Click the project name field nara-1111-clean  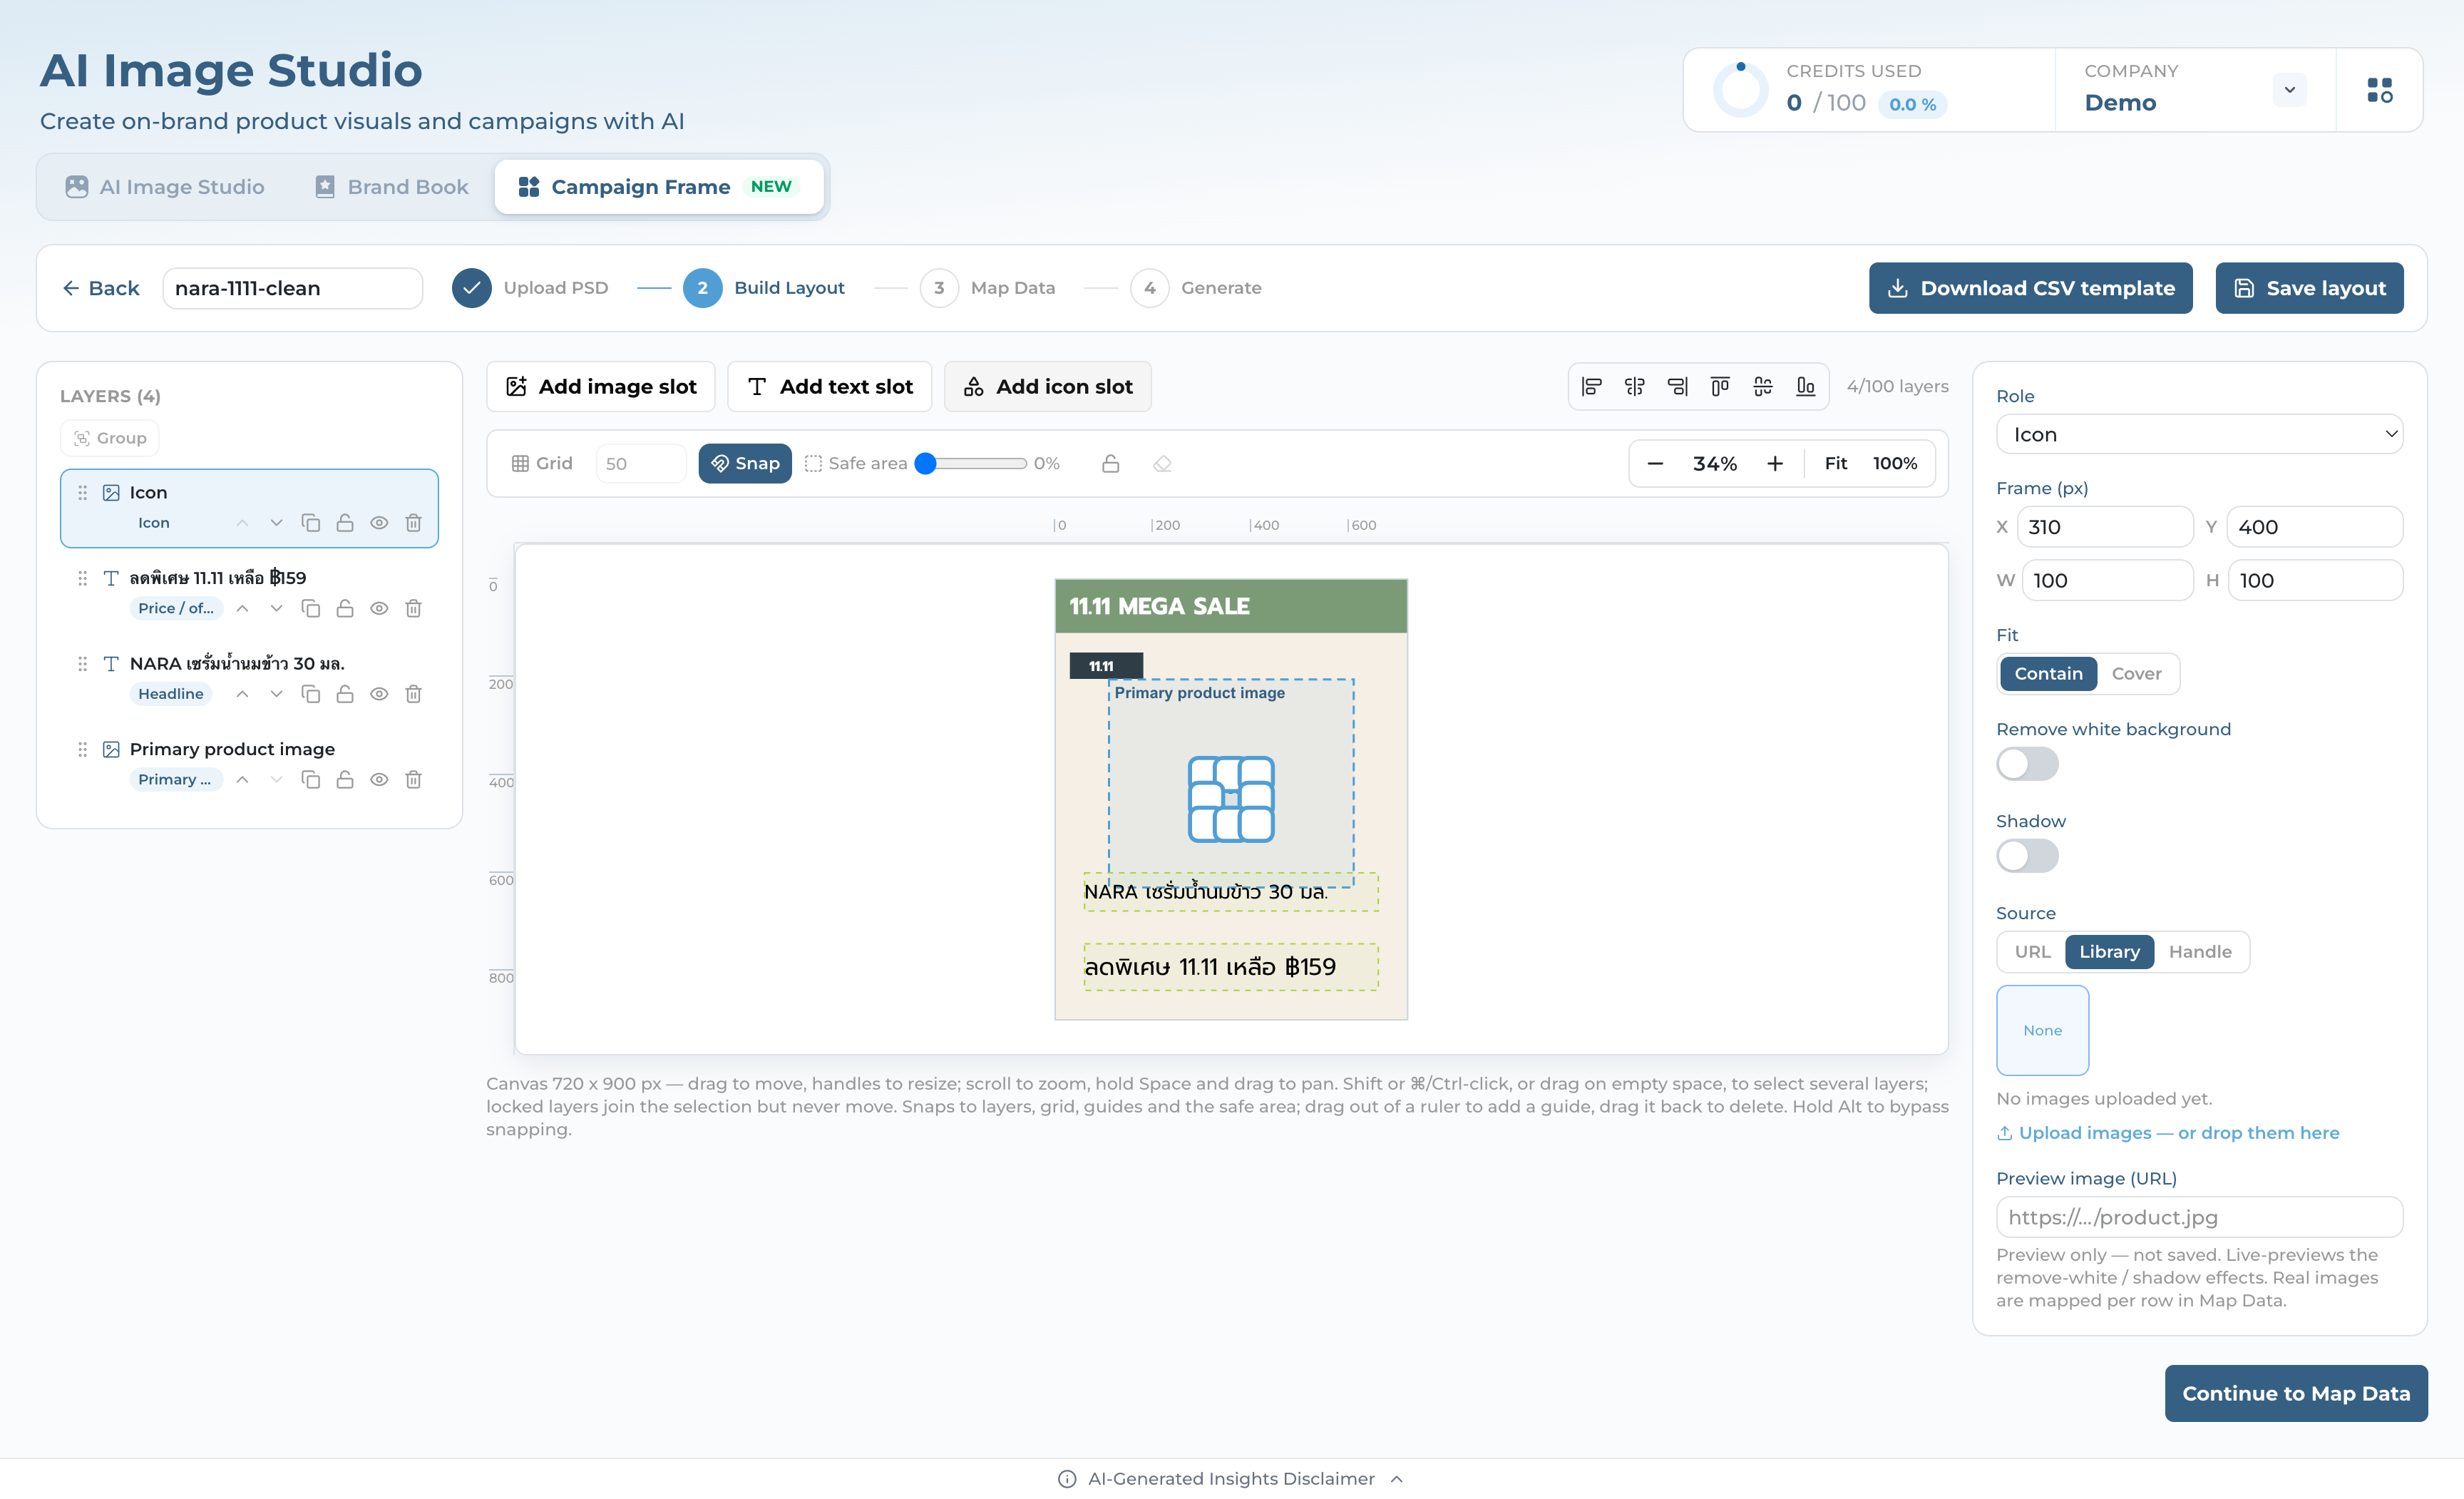(x=293, y=289)
